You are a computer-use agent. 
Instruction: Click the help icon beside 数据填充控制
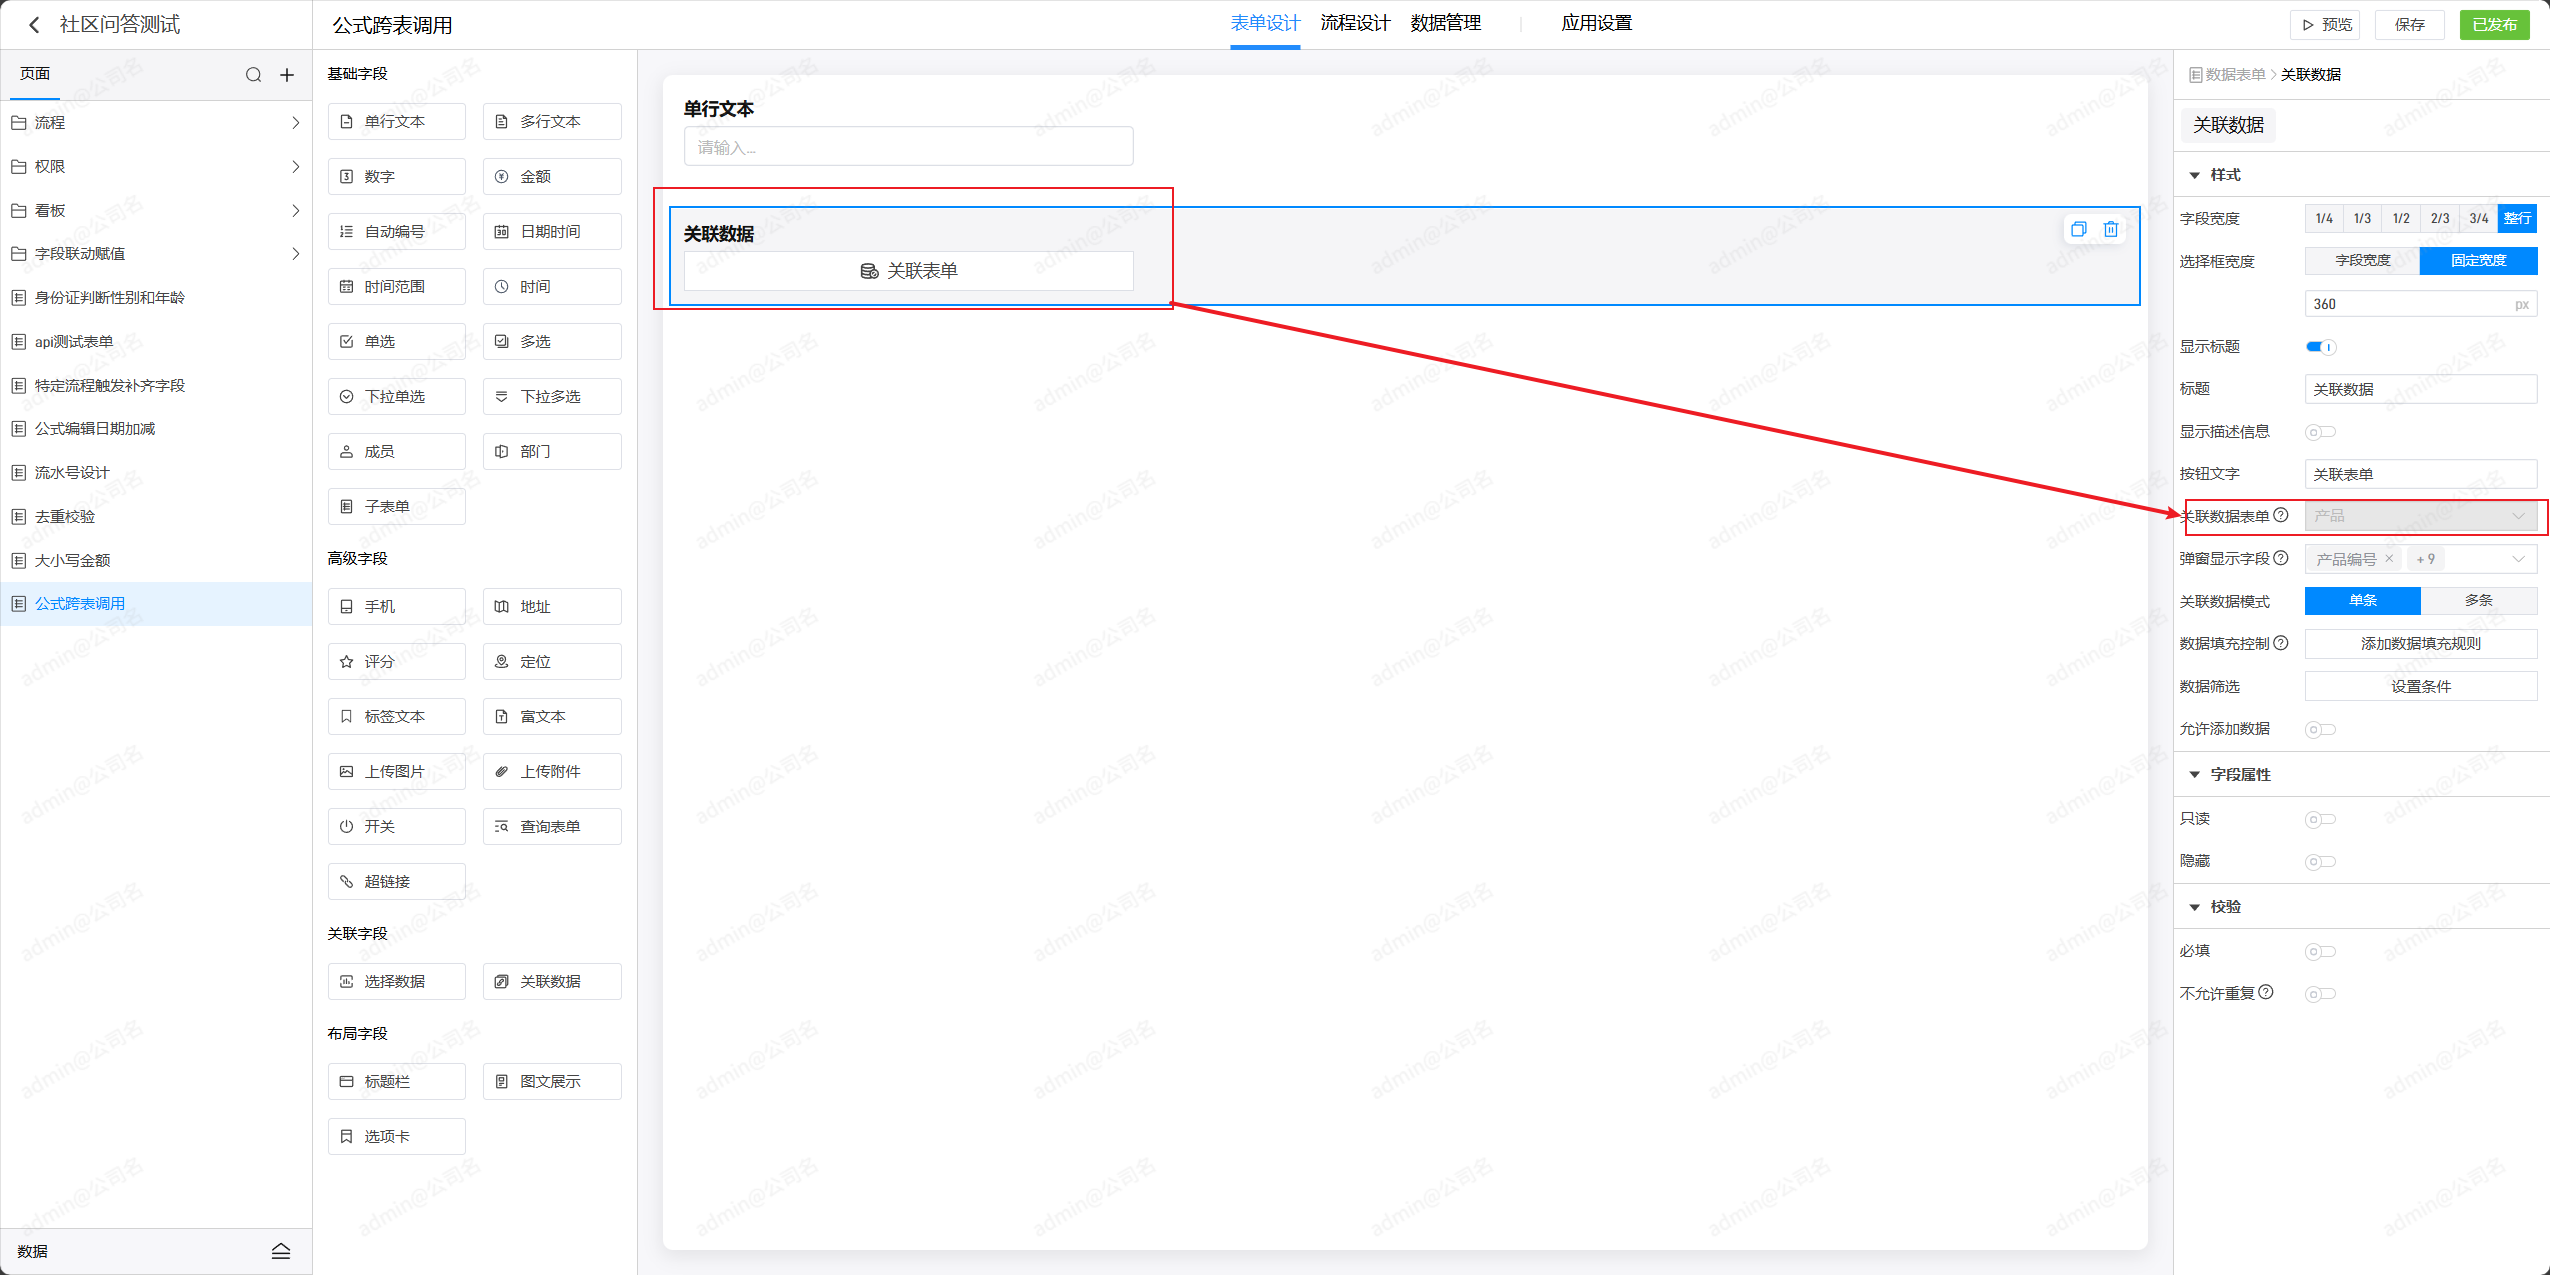pyautogui.click(x=2281, y=643)
